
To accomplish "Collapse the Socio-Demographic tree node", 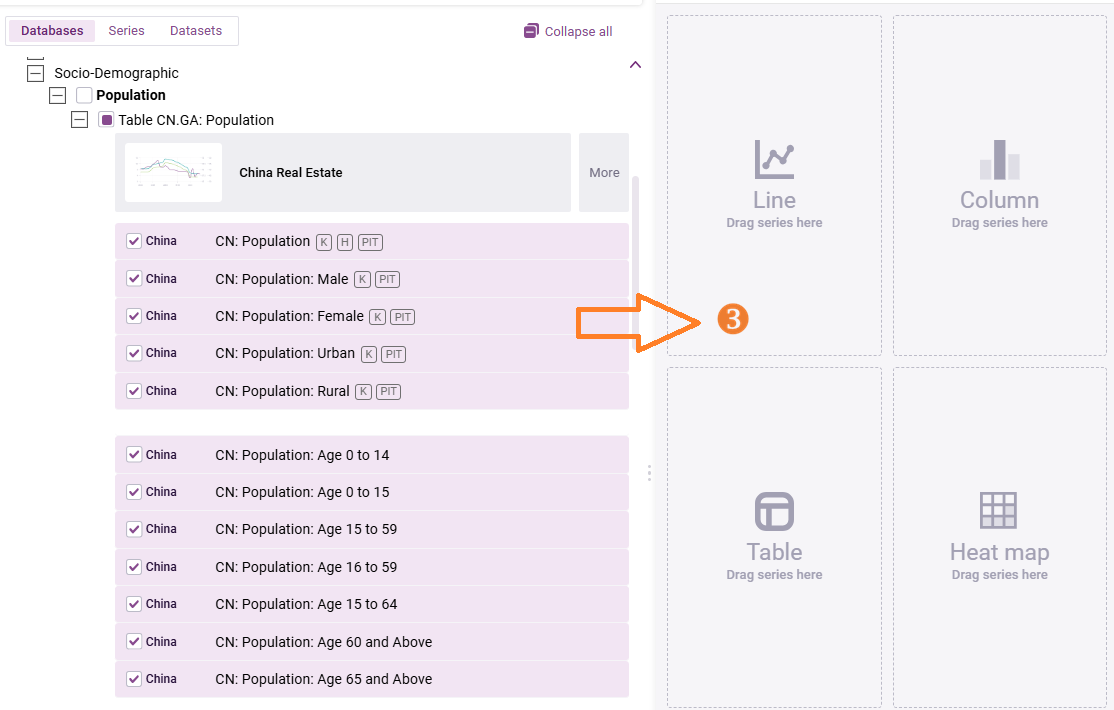I will (36, 73).
